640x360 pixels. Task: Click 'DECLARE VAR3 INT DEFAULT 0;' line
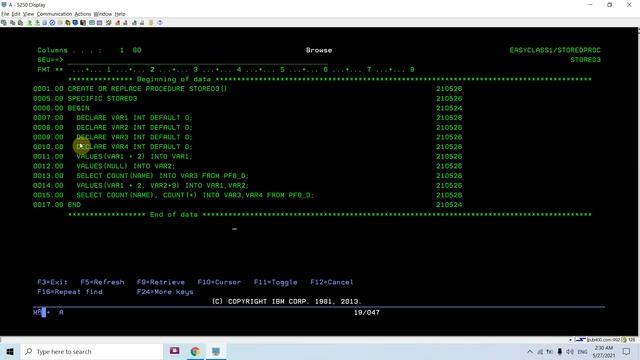(134, 137)
